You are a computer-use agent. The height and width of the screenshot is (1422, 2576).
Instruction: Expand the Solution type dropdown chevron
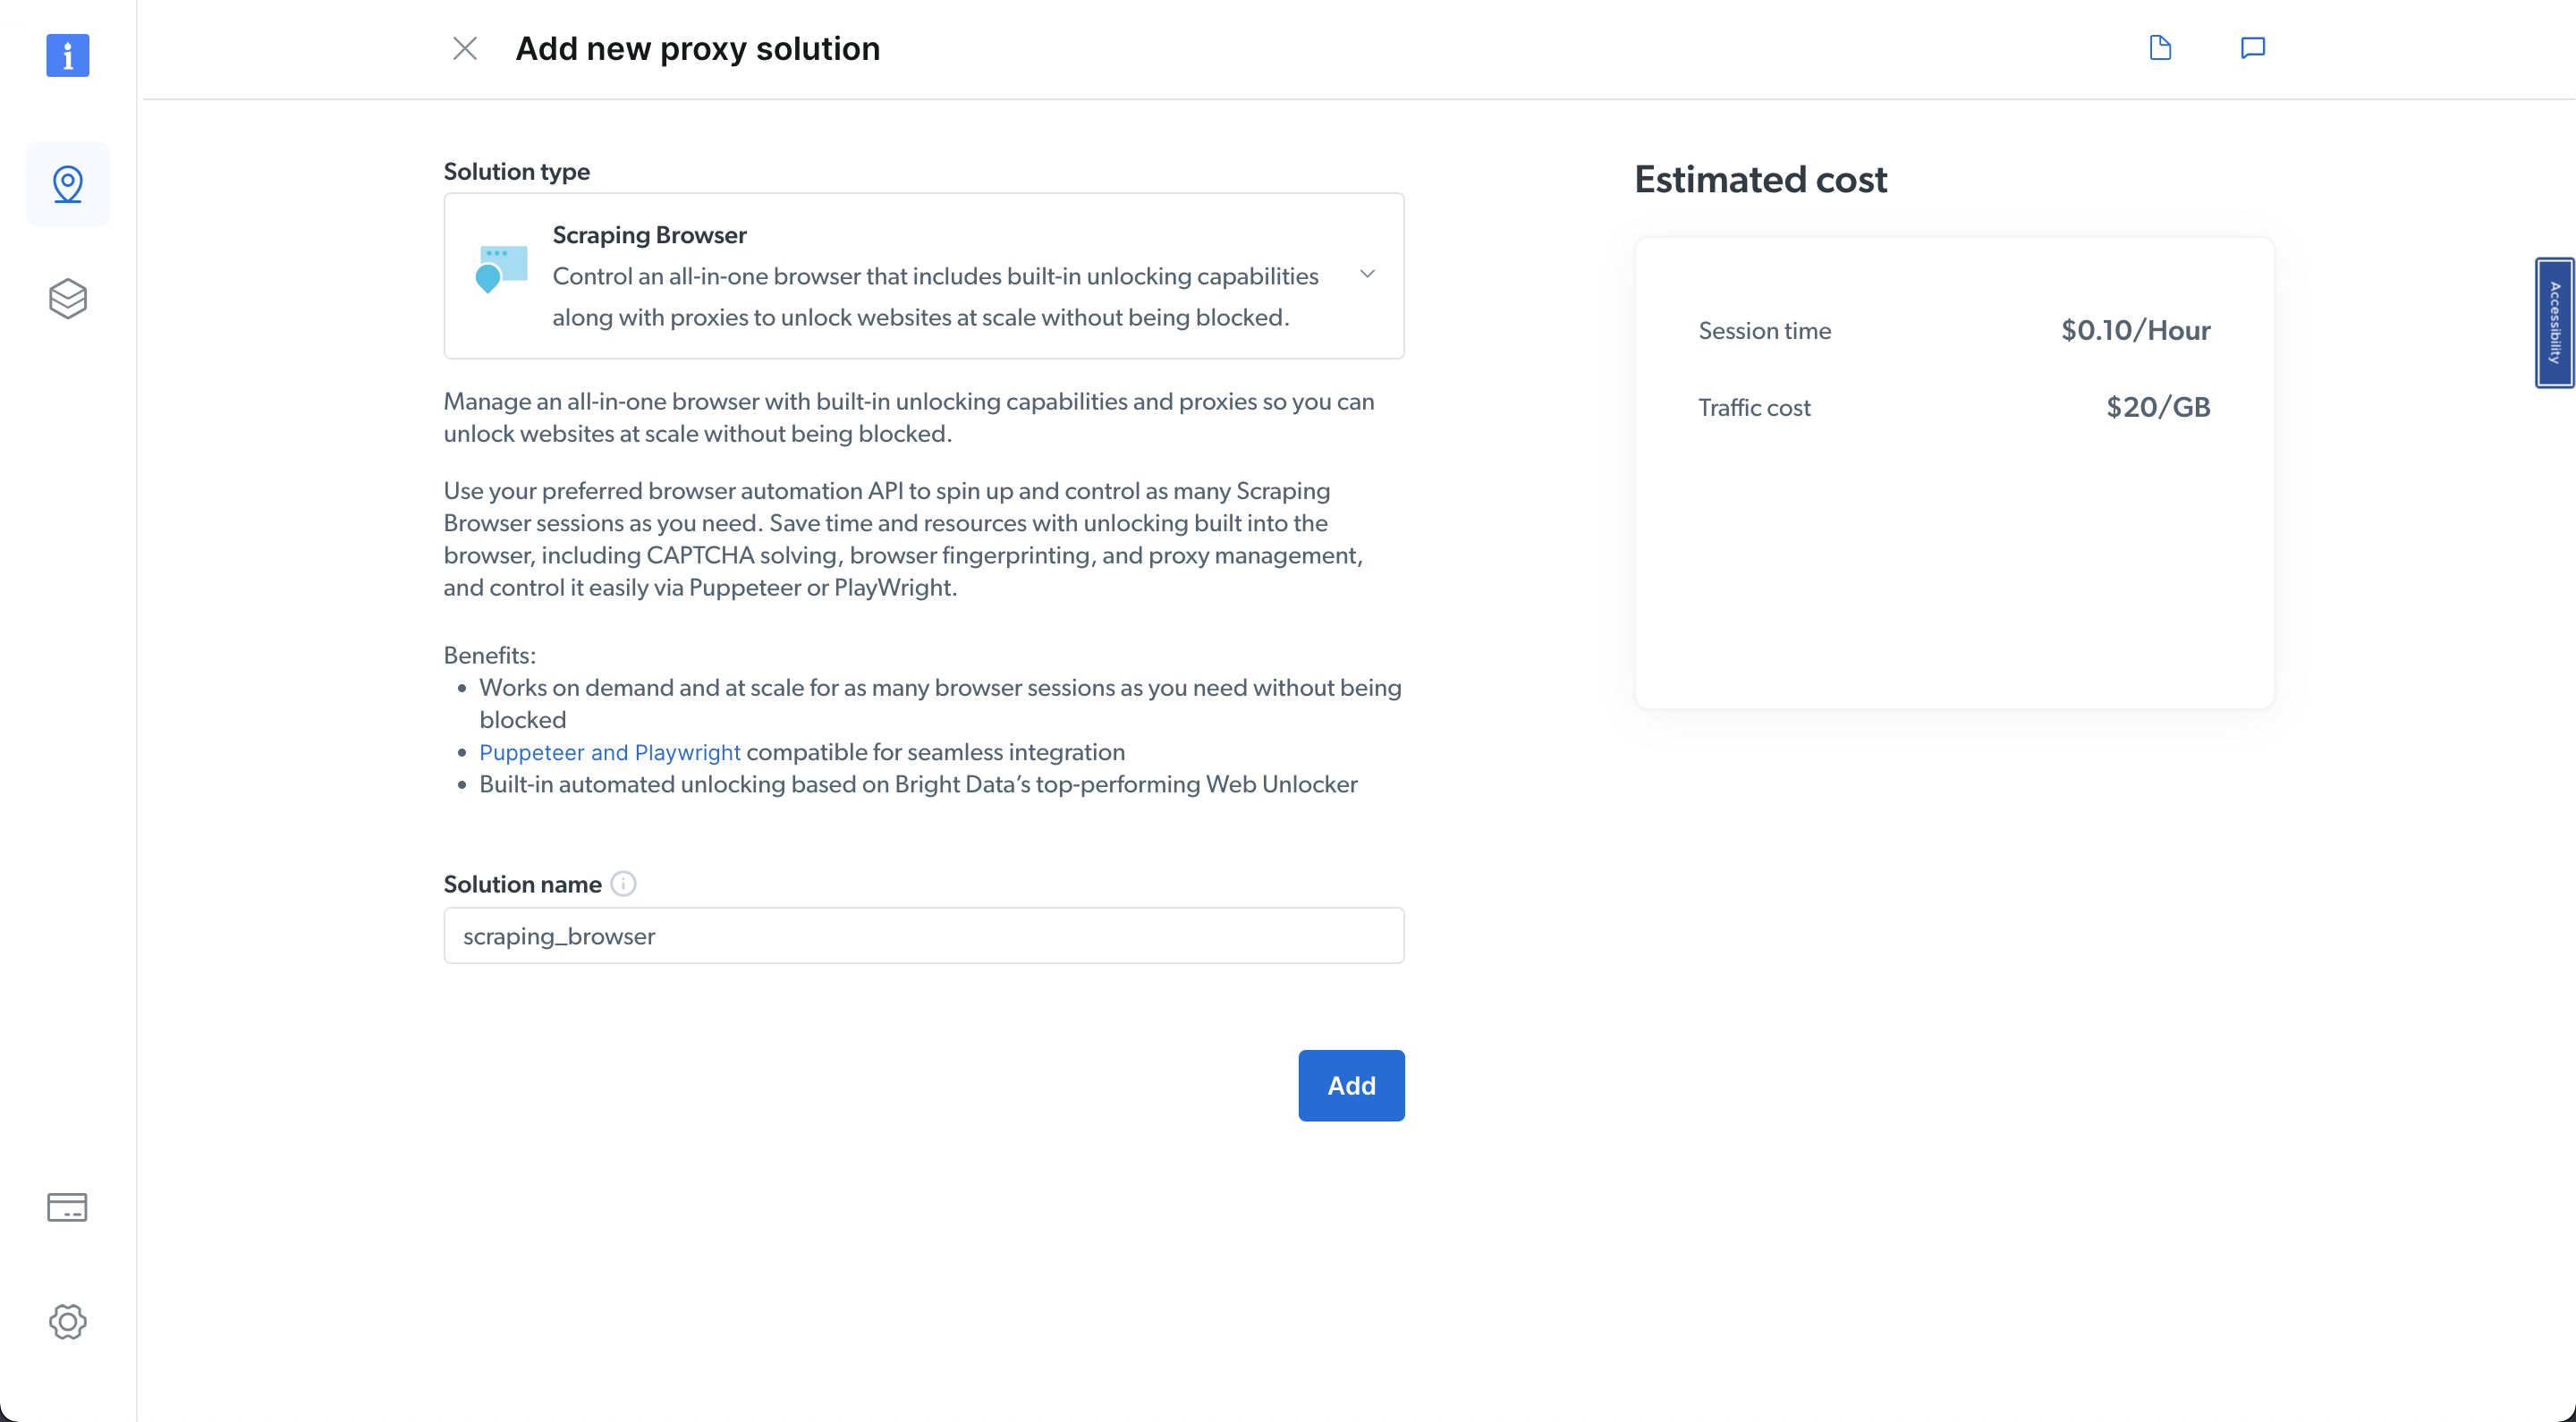[x=1367, y=274]
